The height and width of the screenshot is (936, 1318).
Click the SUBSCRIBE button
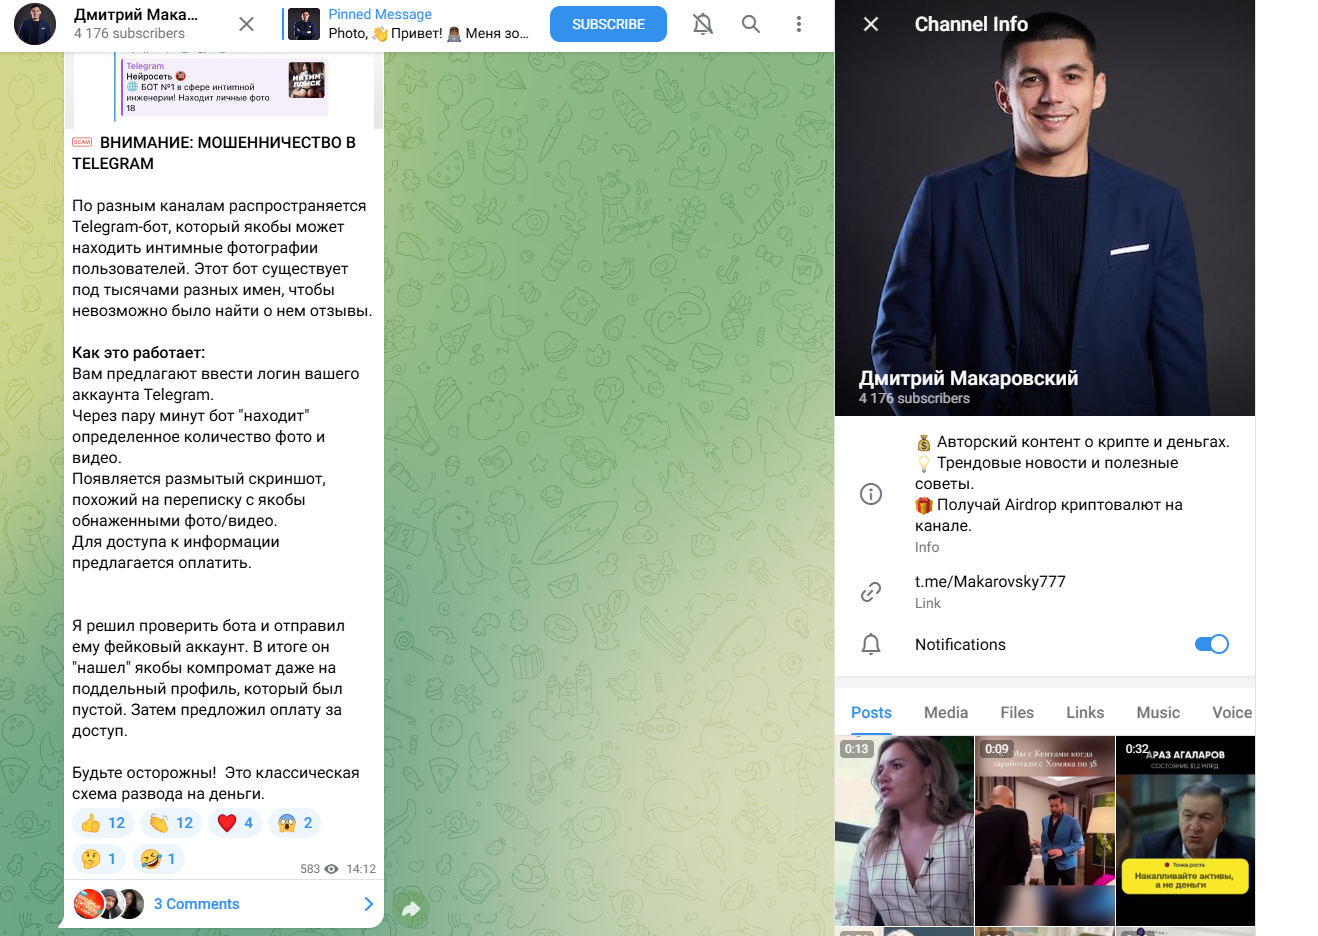click(x=608, y=24)
